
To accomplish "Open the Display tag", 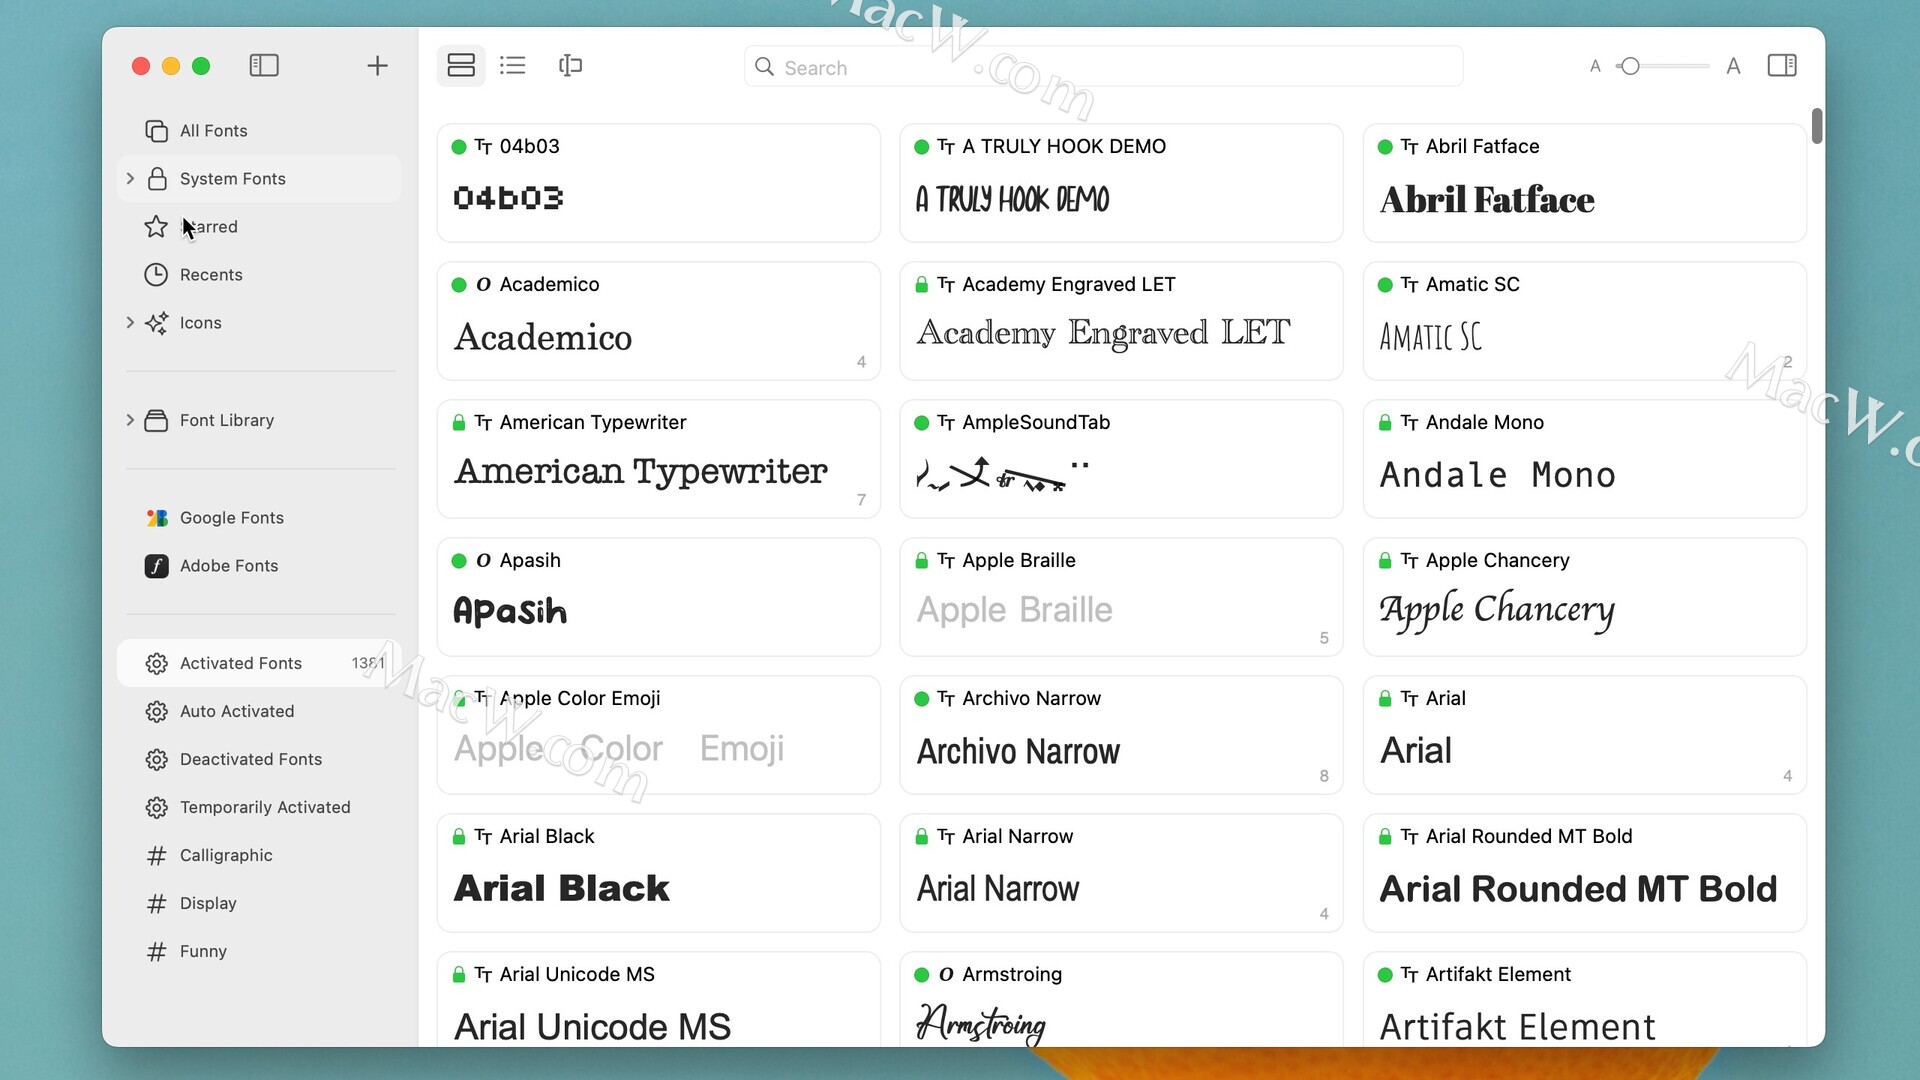I will pos(260,903).
